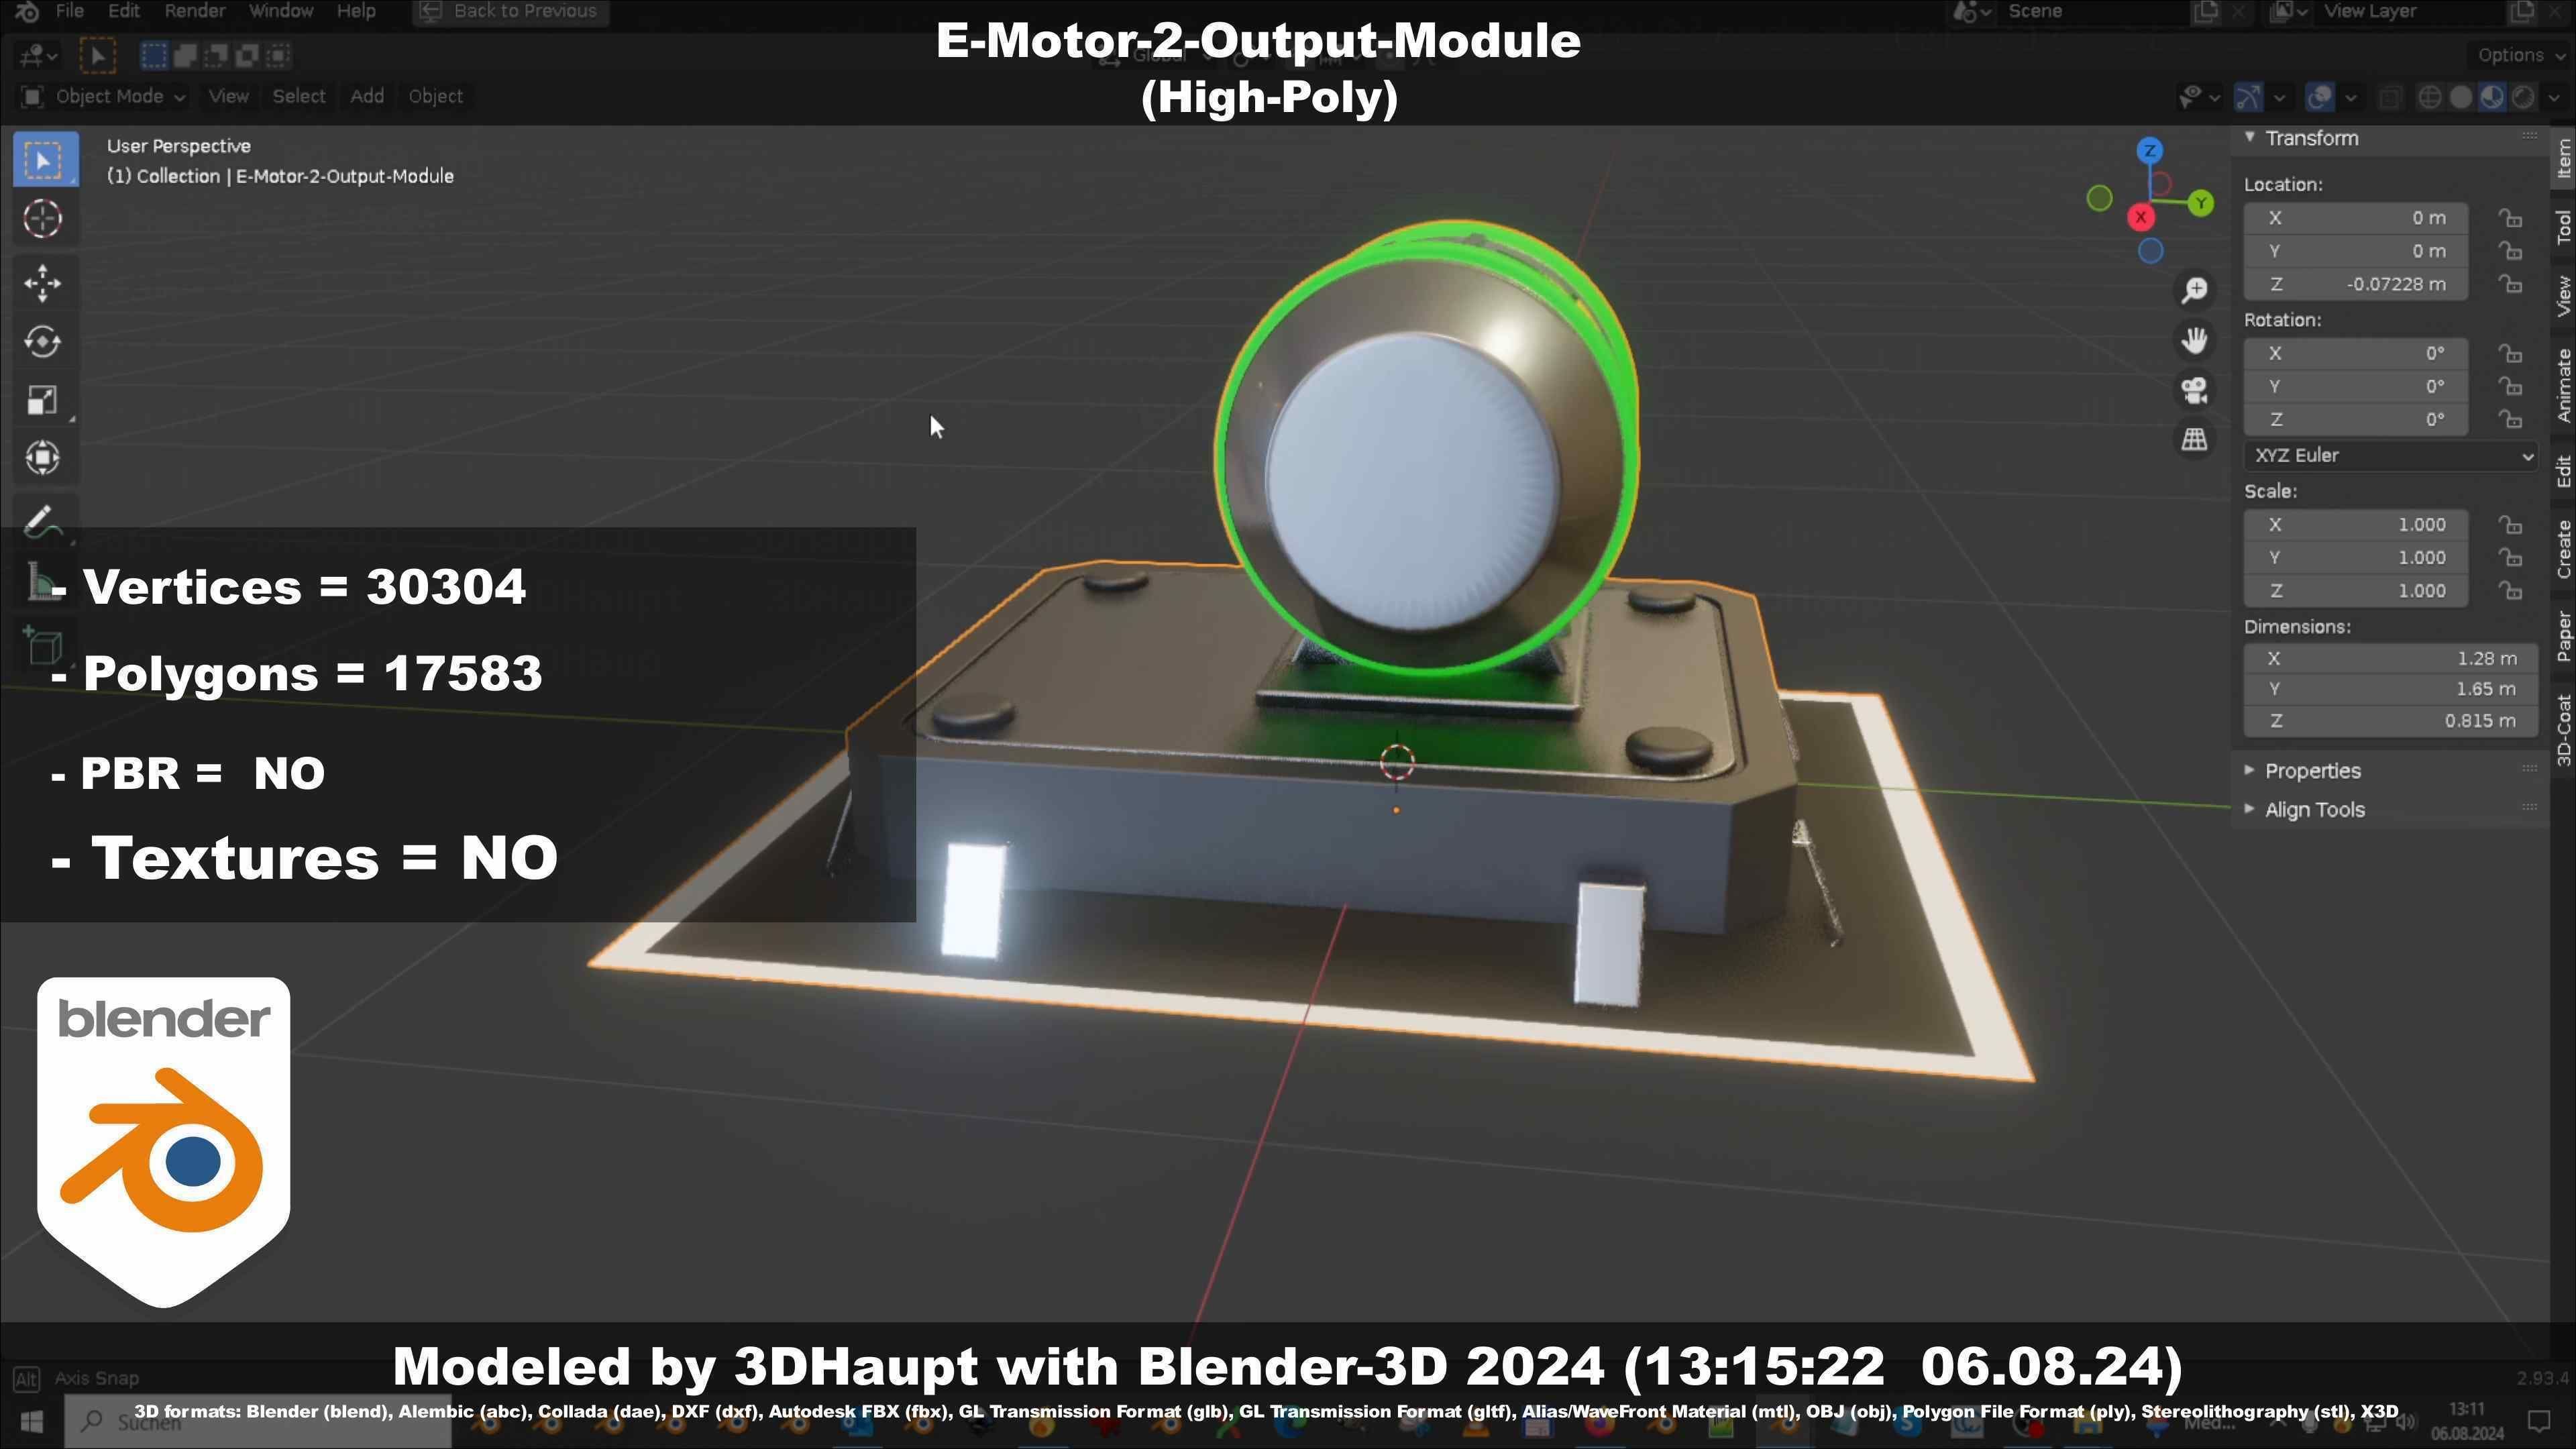This screenshot has height=1449, width=2576.
Task: Open the editor type dropdown
Action: coord(38,55)
